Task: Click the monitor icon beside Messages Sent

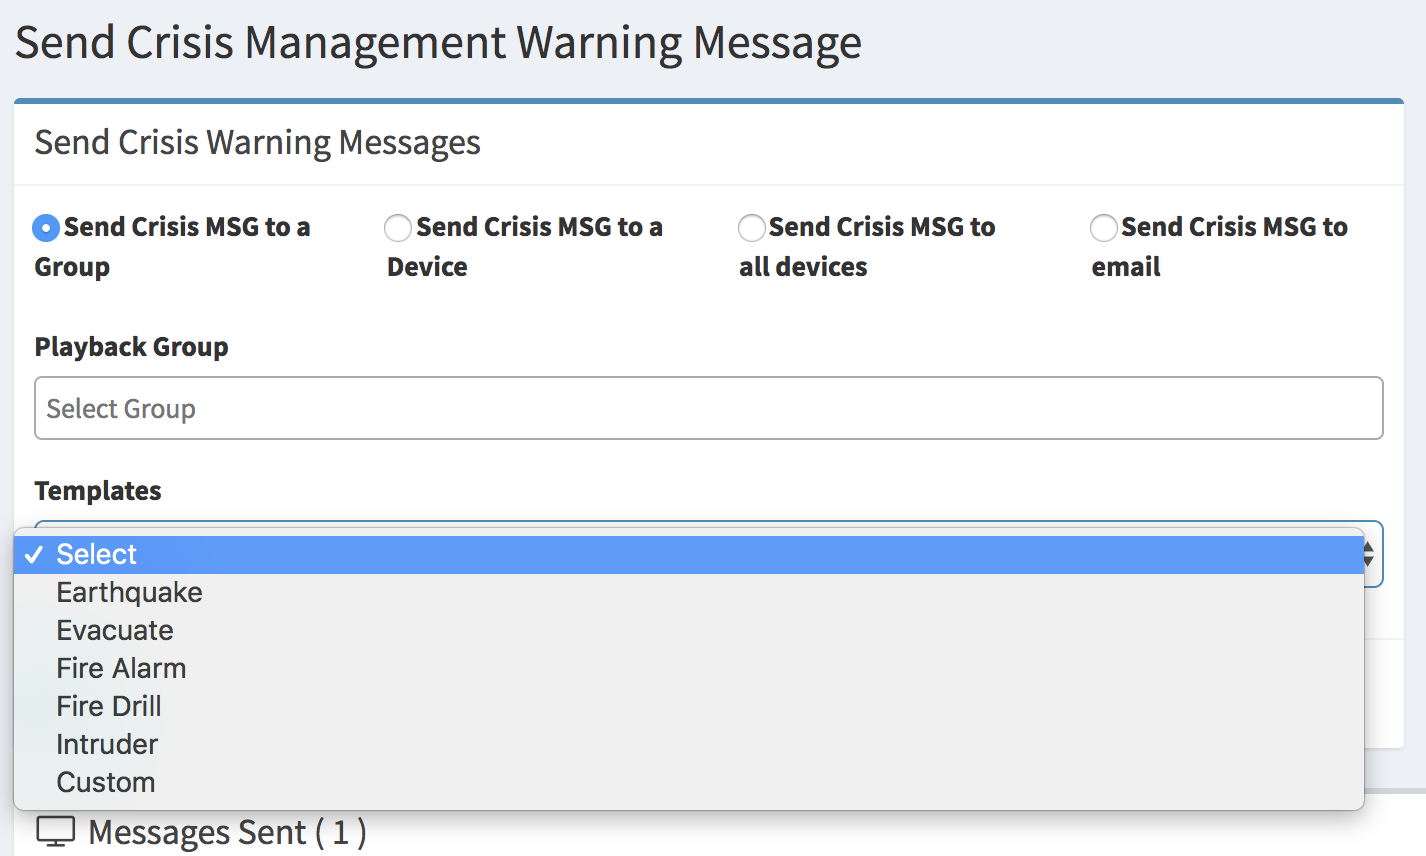Action: (56, 832)
